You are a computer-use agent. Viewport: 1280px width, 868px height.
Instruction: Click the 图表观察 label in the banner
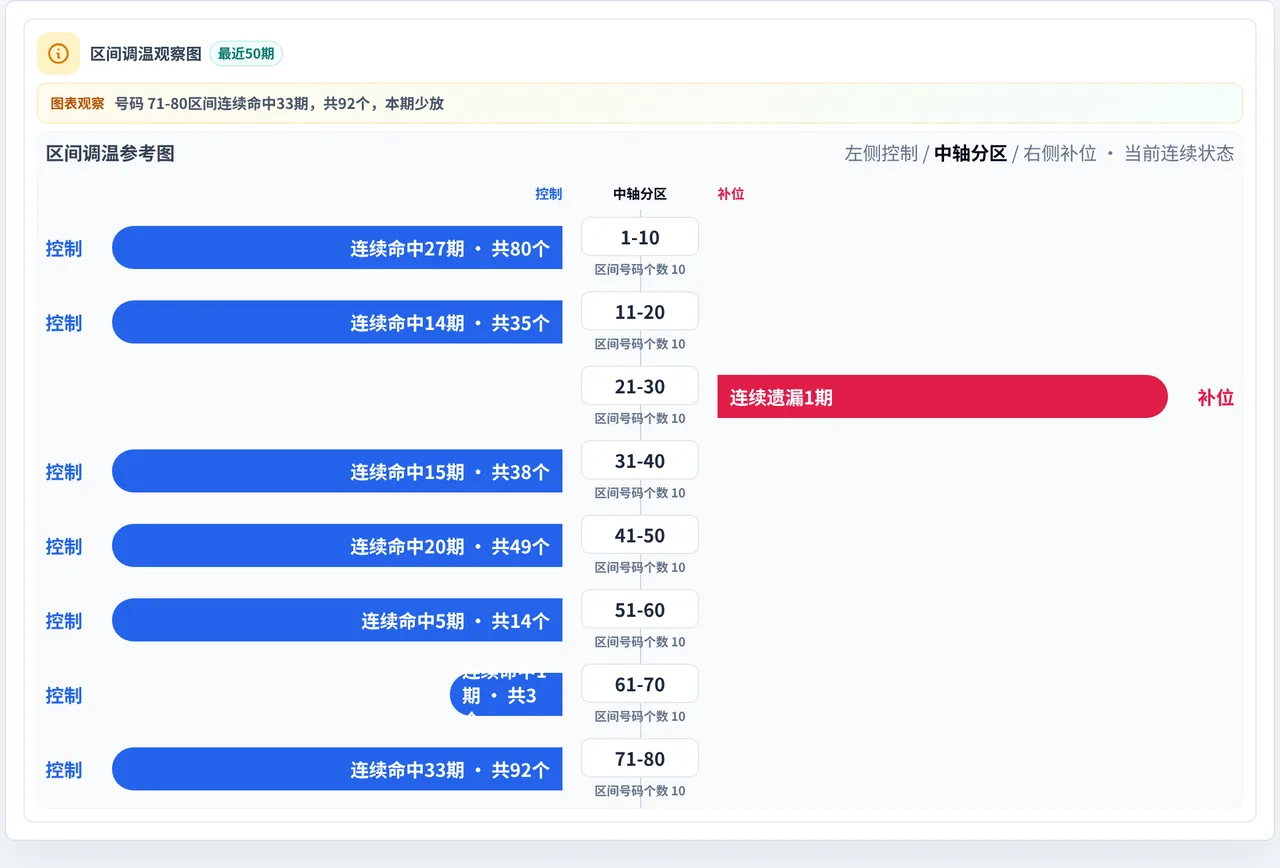pyautogui.click(x=77, y=103)
